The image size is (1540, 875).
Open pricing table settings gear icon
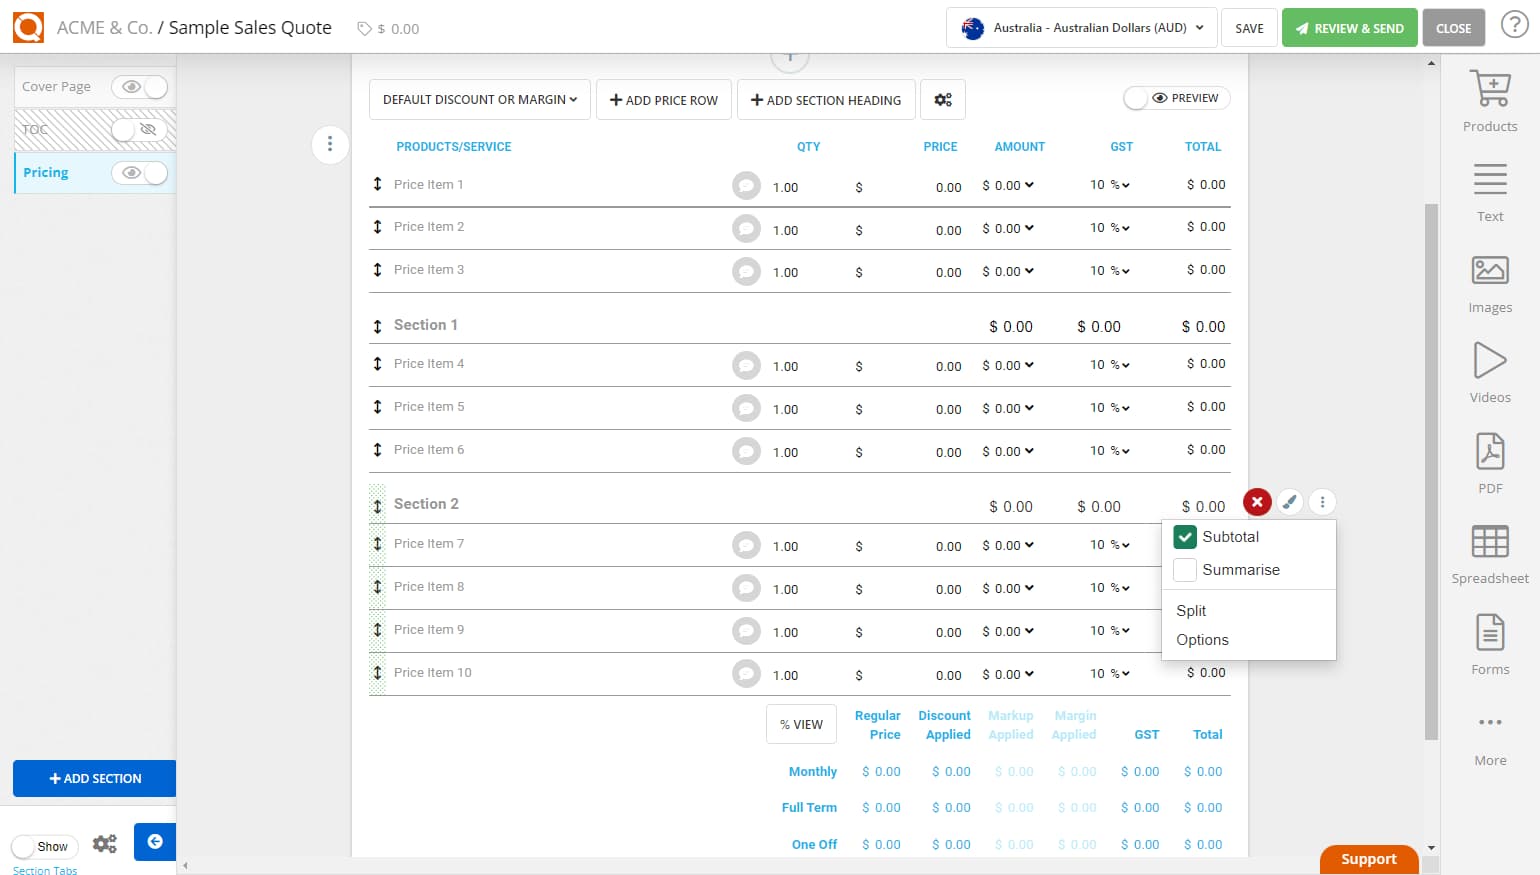[943, 99]
